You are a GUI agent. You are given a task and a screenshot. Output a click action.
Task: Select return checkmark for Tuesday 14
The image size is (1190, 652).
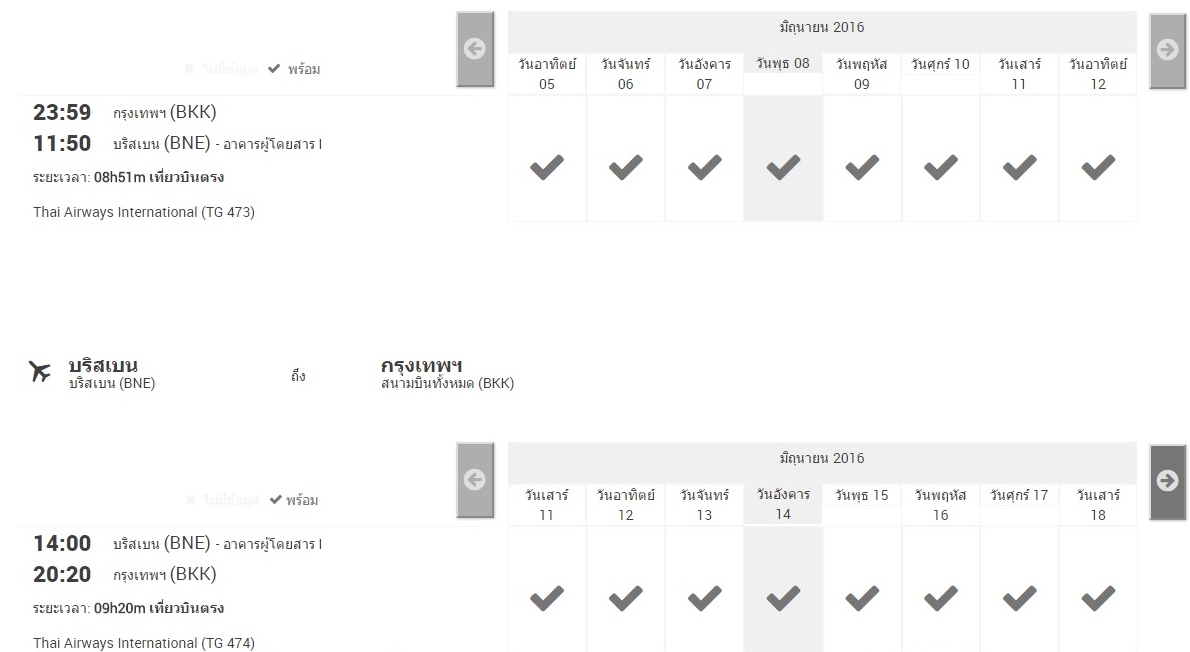click(x=783, y=598)
